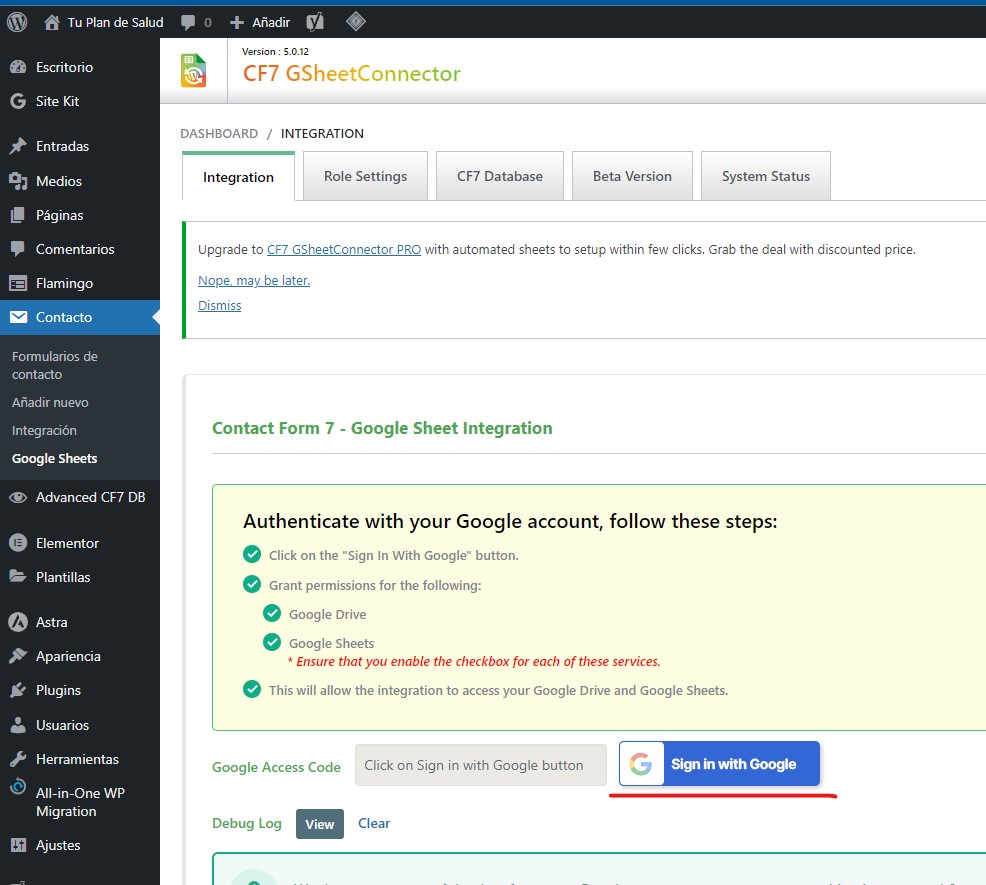Open the Plugins menu label
The image size is (986, 885).
pos(58,691)
